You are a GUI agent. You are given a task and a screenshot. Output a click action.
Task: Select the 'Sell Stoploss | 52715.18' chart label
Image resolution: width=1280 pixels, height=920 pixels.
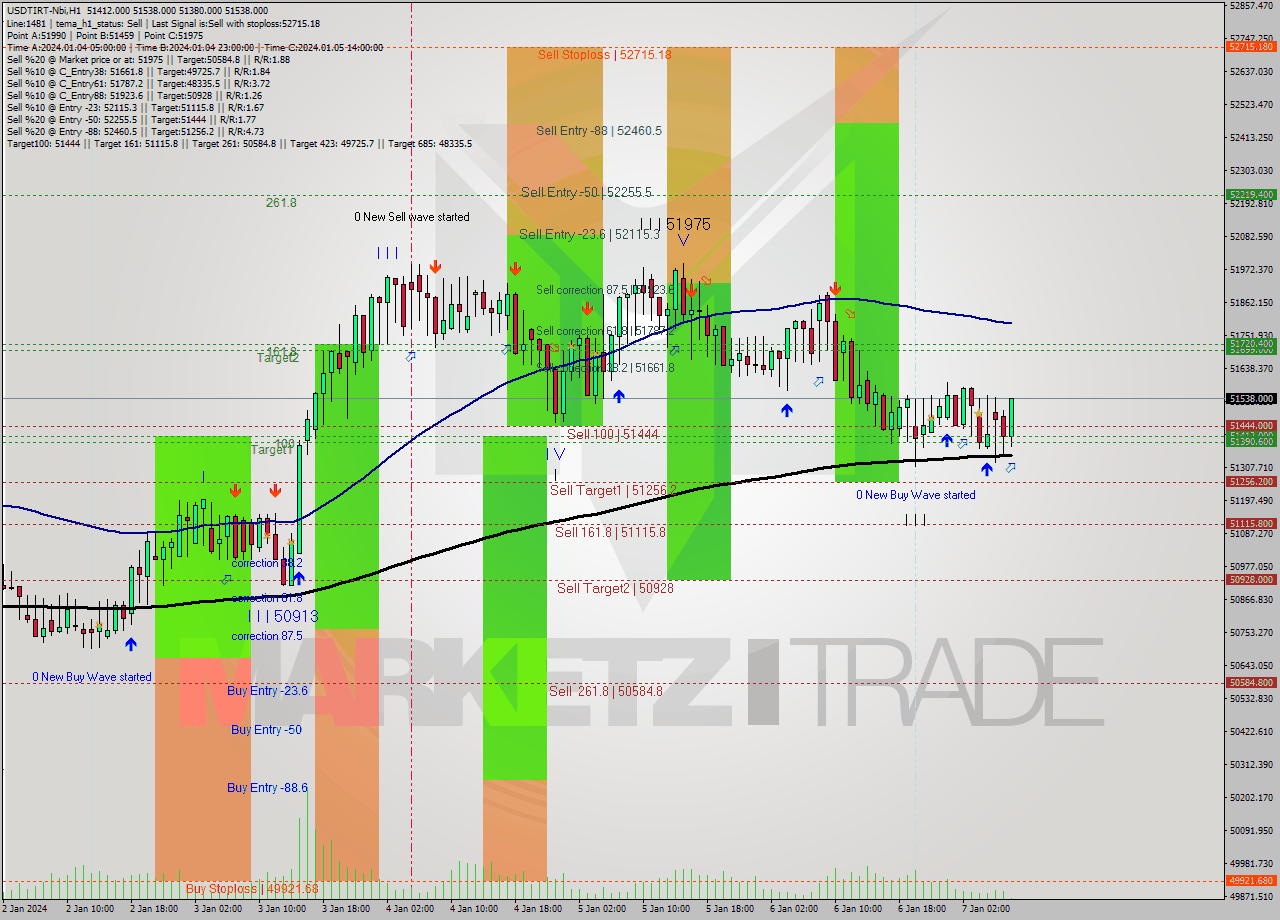604,55
